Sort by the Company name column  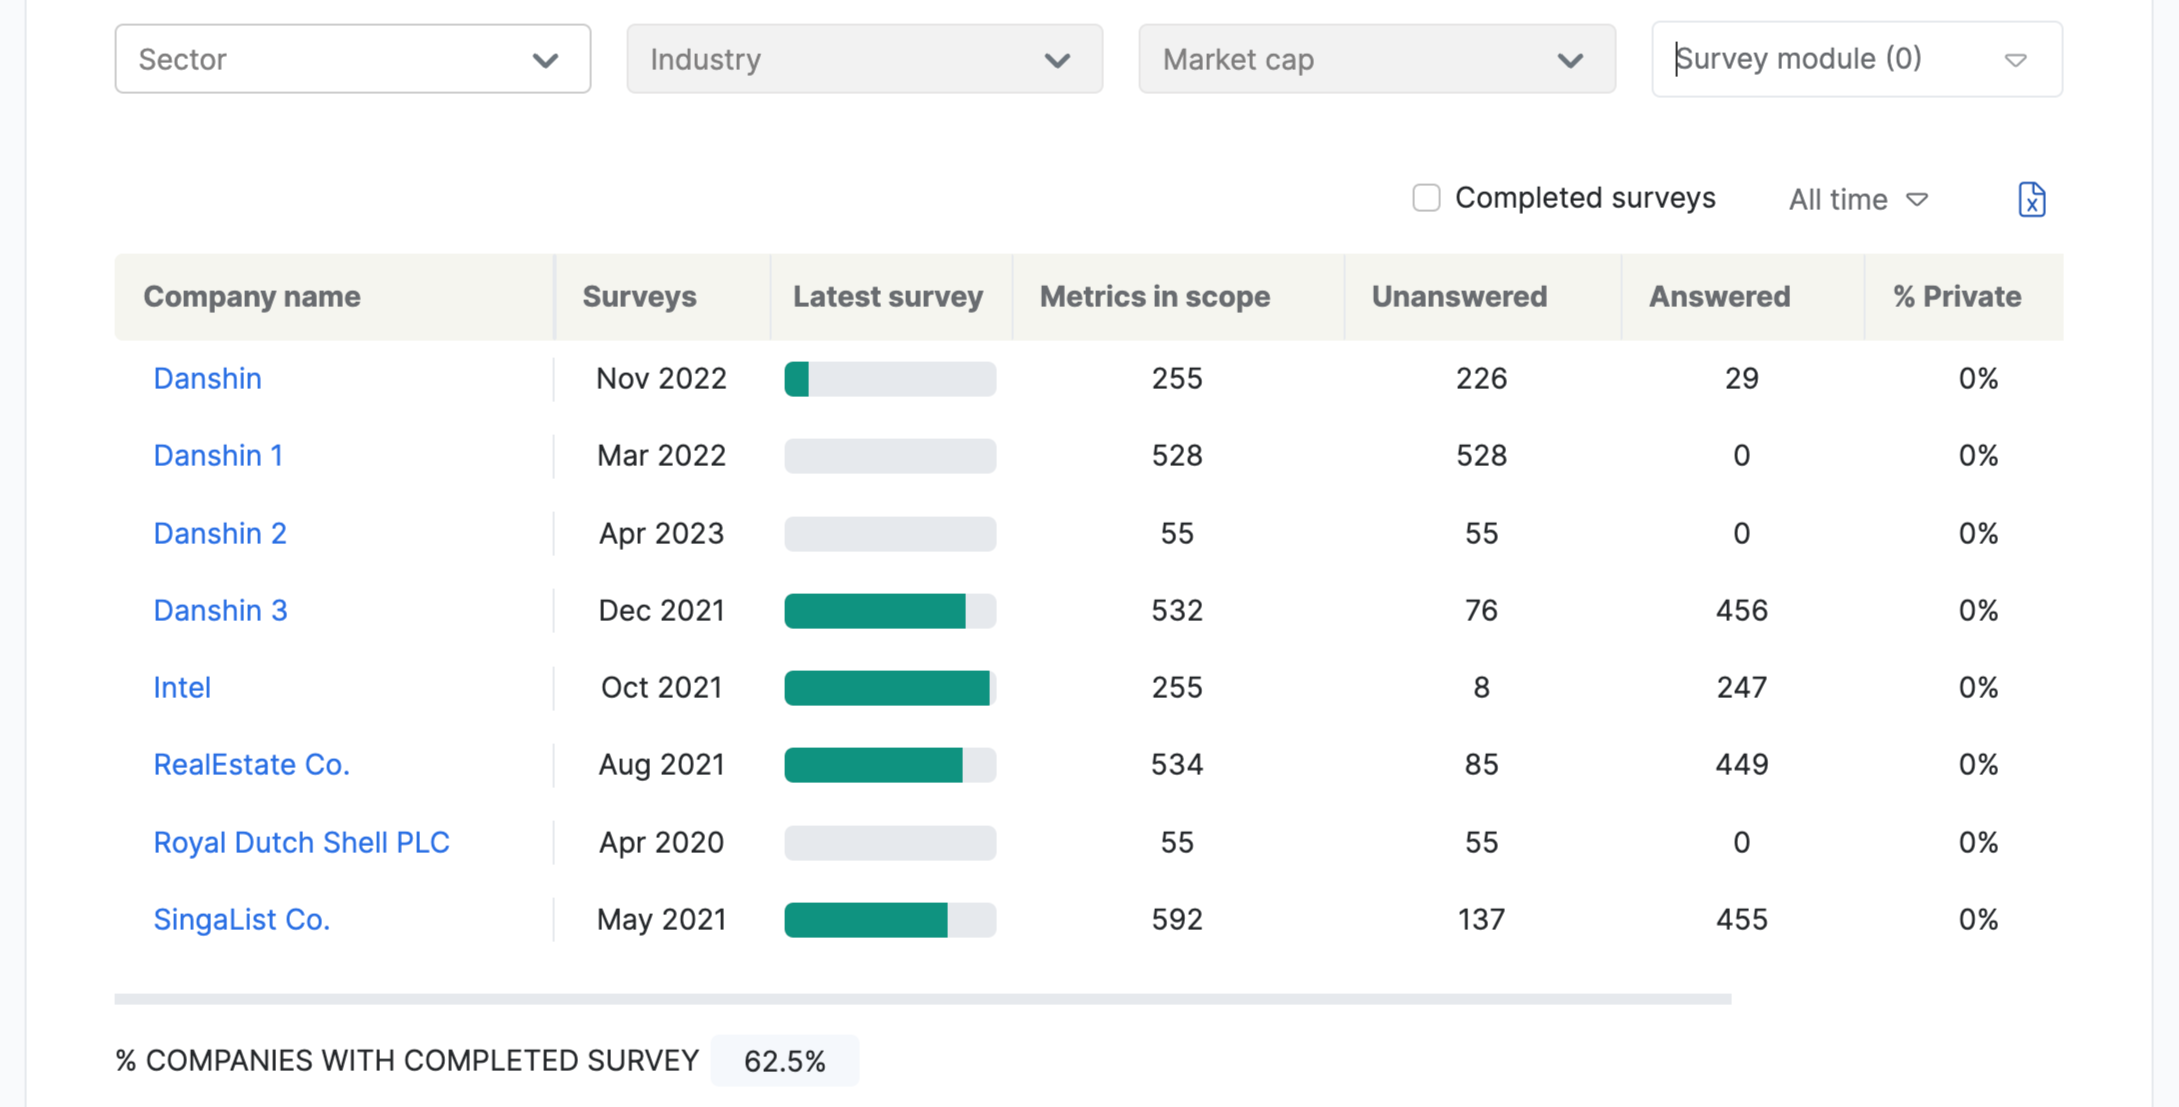coord(252,297)
